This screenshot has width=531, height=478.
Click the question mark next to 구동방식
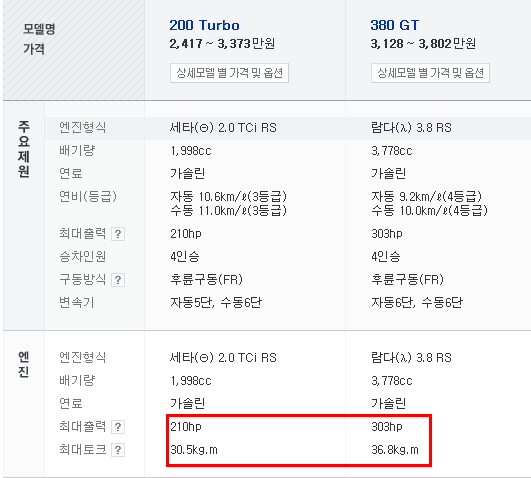coord(118,280)
